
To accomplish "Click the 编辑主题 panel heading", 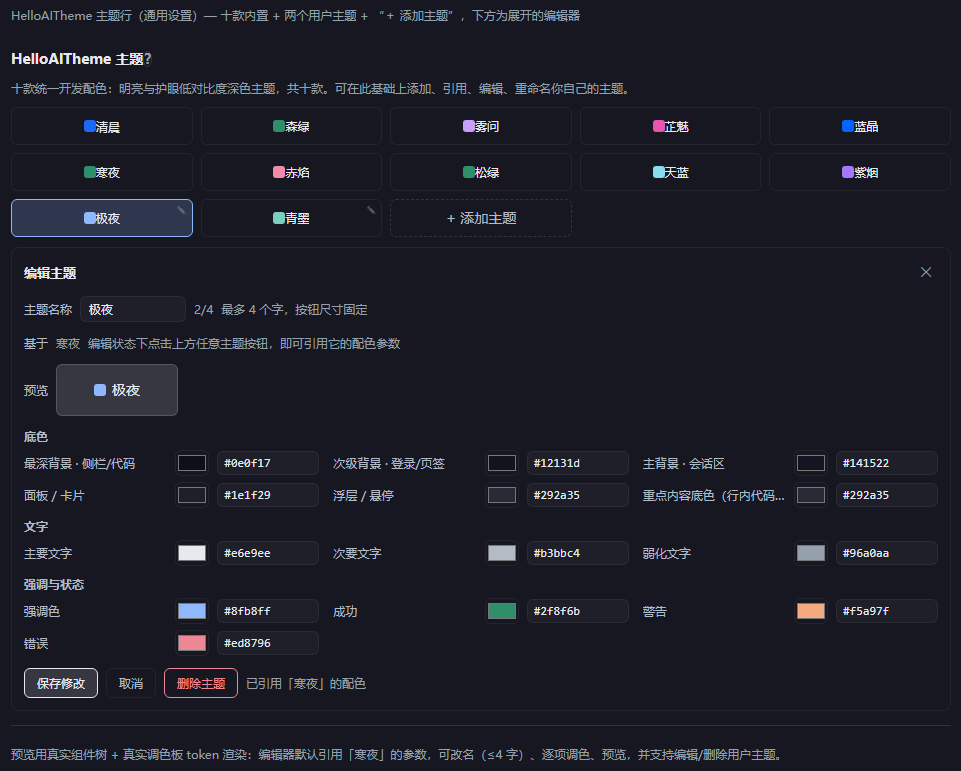I will (x=50, y=273).
